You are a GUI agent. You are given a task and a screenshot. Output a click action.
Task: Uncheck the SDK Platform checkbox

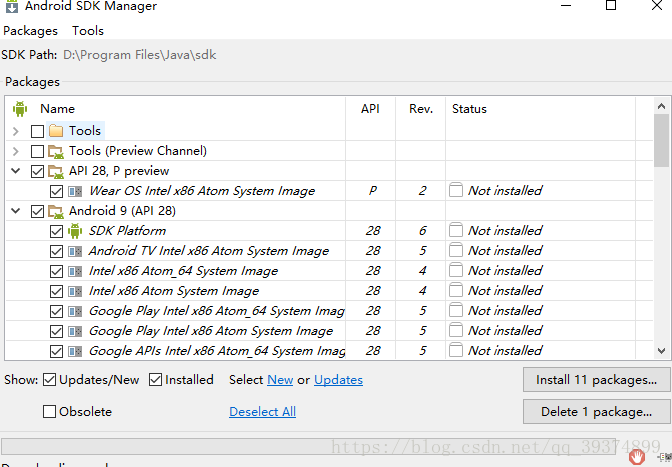tap(56, 231)
